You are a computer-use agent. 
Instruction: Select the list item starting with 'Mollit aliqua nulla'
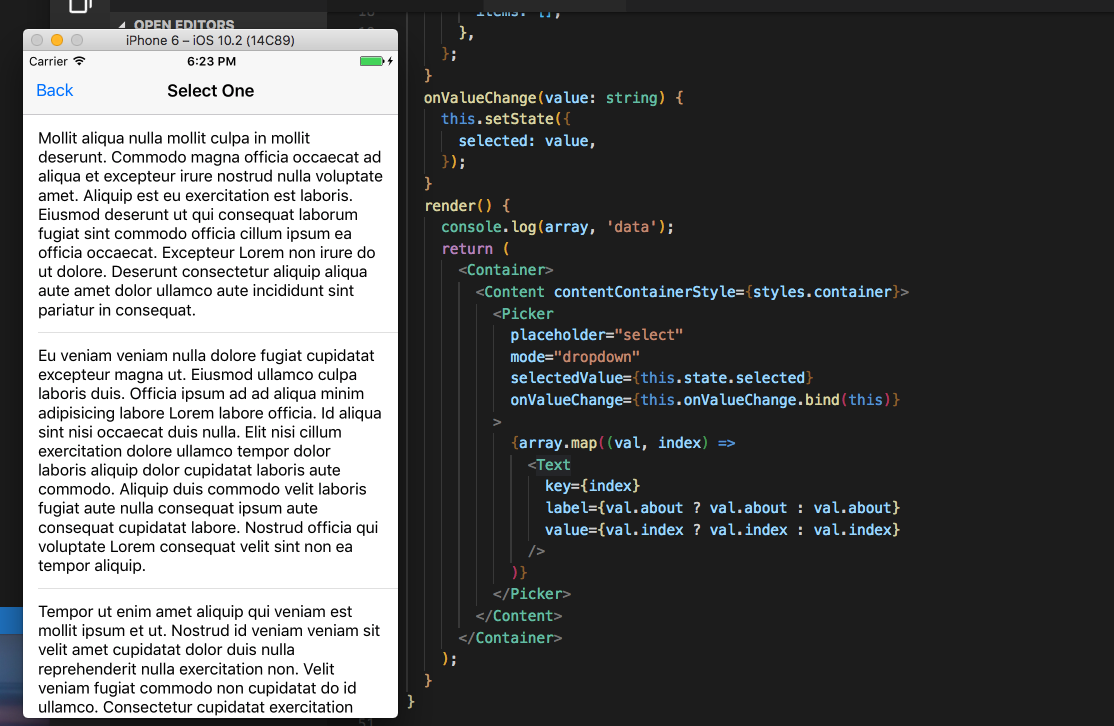click(210, 224)
